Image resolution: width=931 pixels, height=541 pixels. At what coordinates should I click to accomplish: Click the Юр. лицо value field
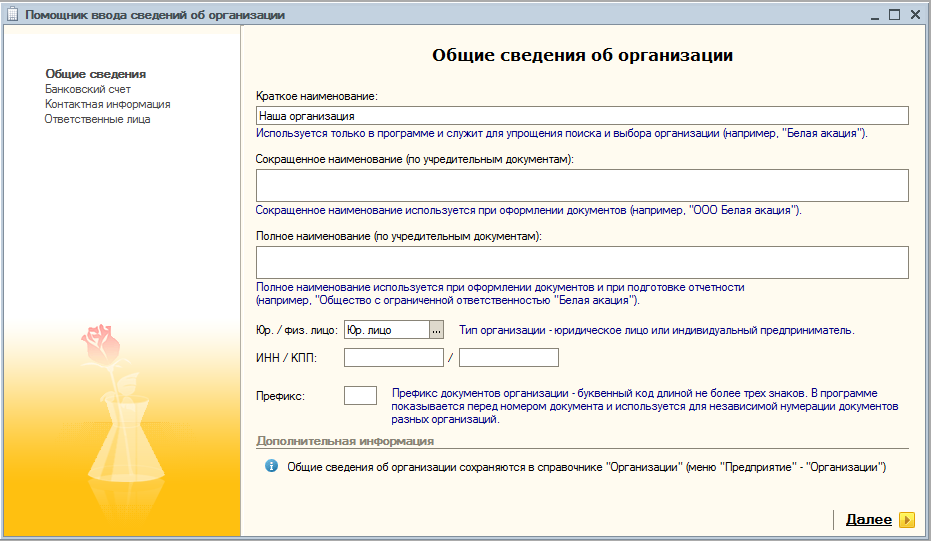tap(387, 330)
